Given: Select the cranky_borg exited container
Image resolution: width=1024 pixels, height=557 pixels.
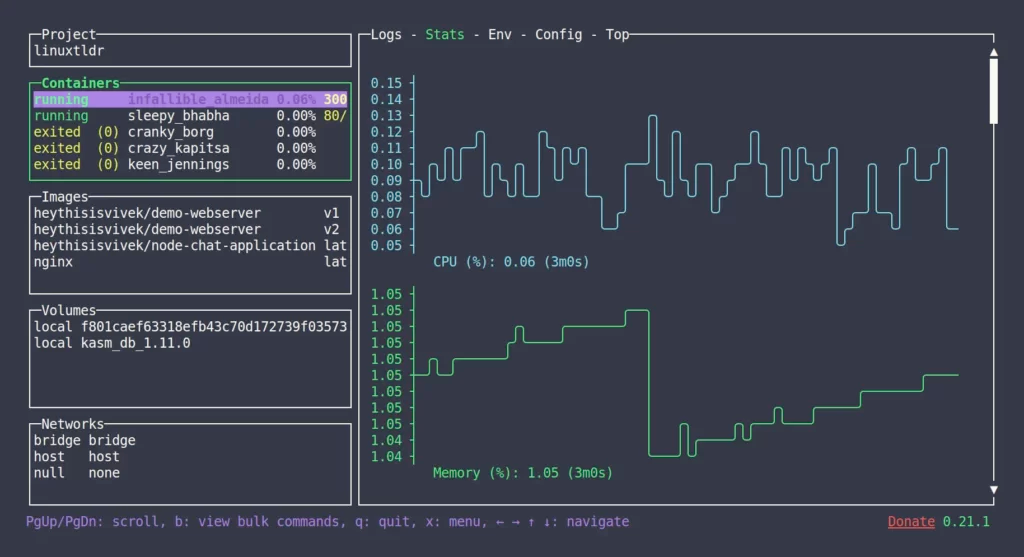Looking at the screenshot, I should 190,132.
